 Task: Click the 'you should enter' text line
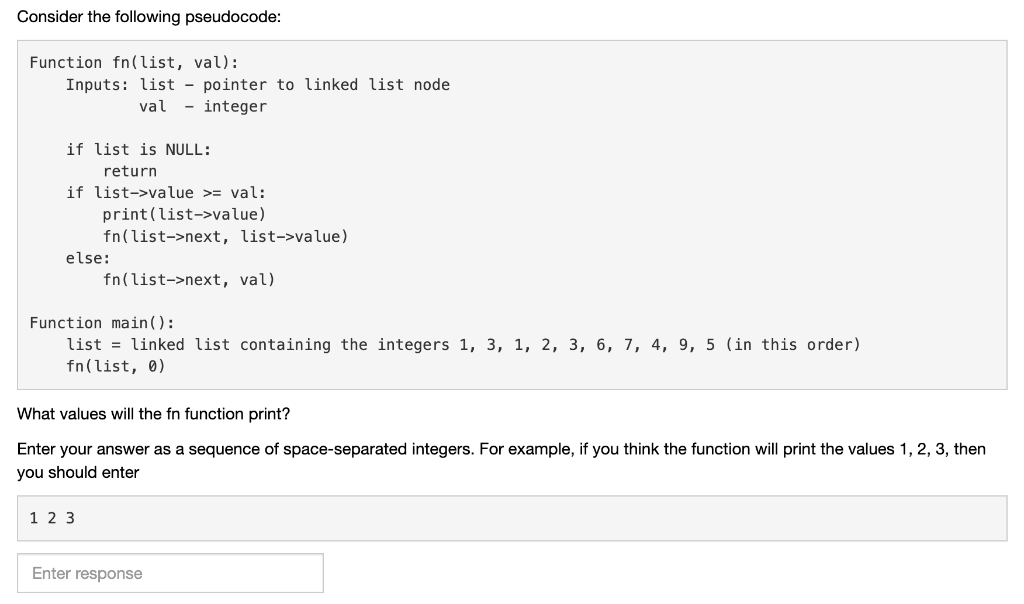tap(78, 472)
